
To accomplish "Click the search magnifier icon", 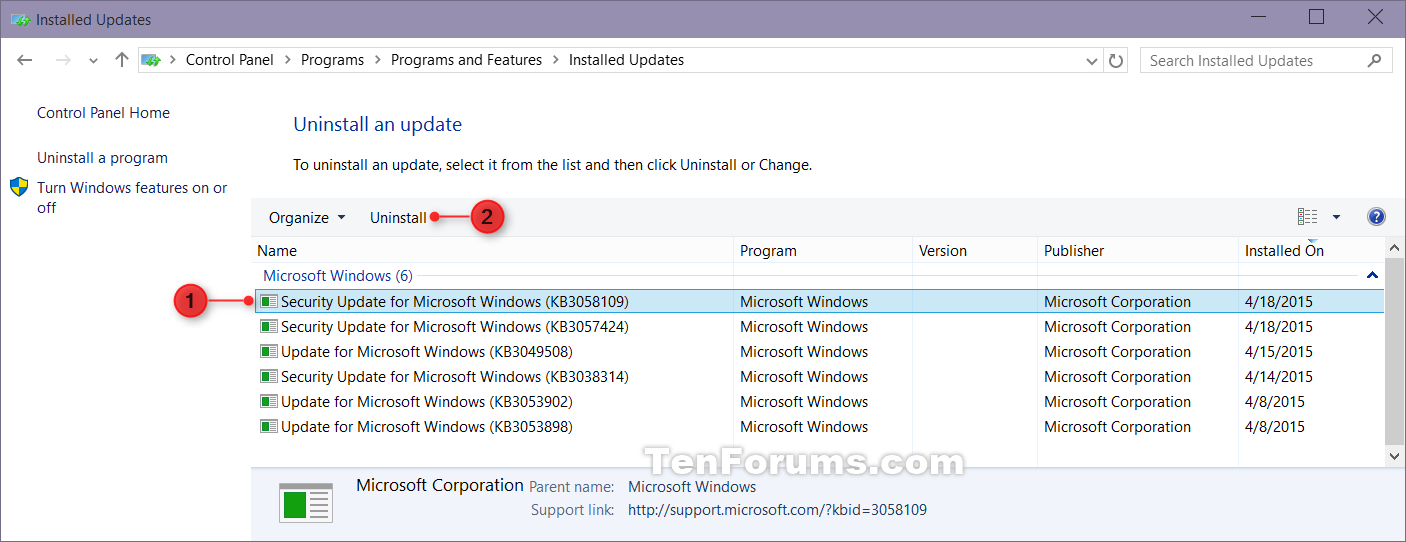I will pos(1374,60).
